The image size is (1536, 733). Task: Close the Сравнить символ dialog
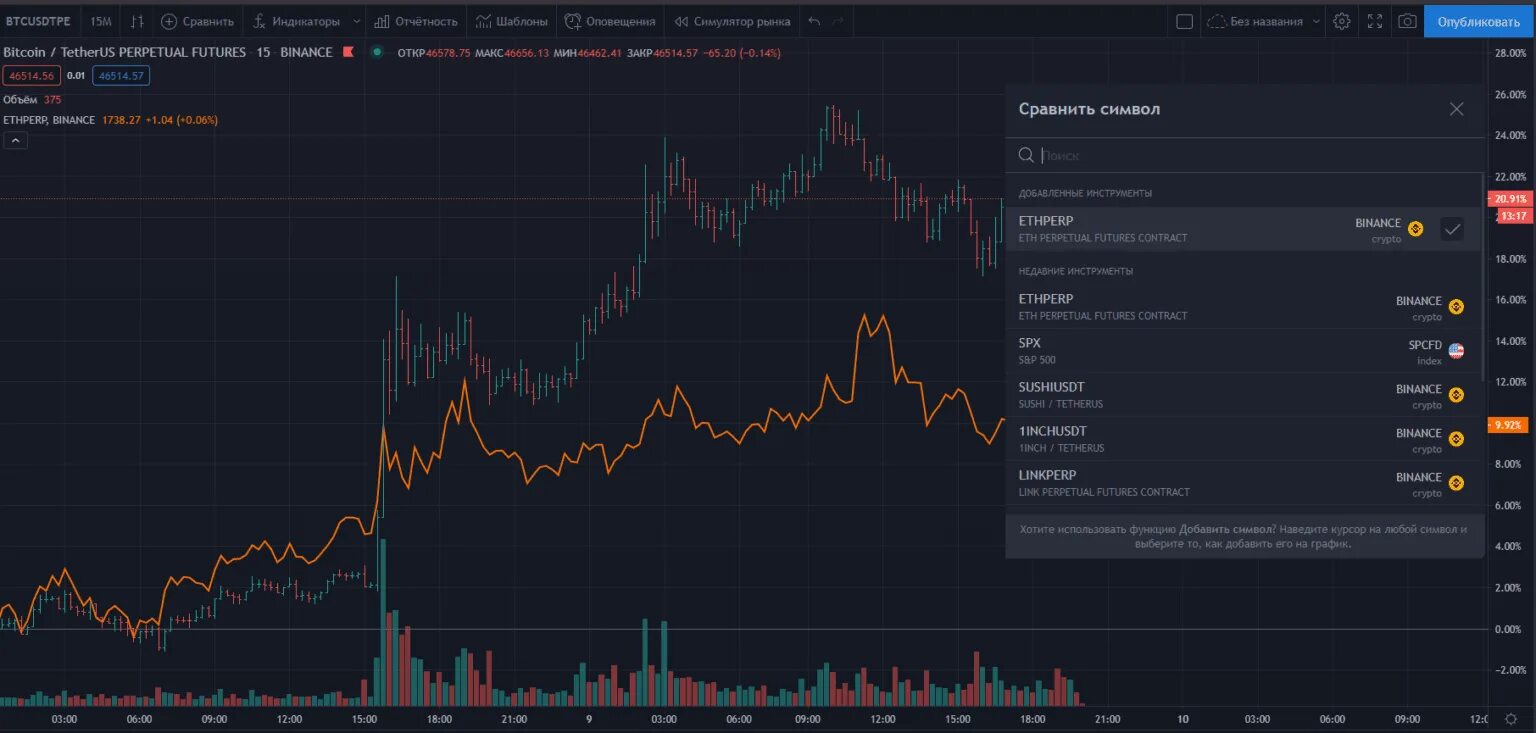tap(1456, 109)
